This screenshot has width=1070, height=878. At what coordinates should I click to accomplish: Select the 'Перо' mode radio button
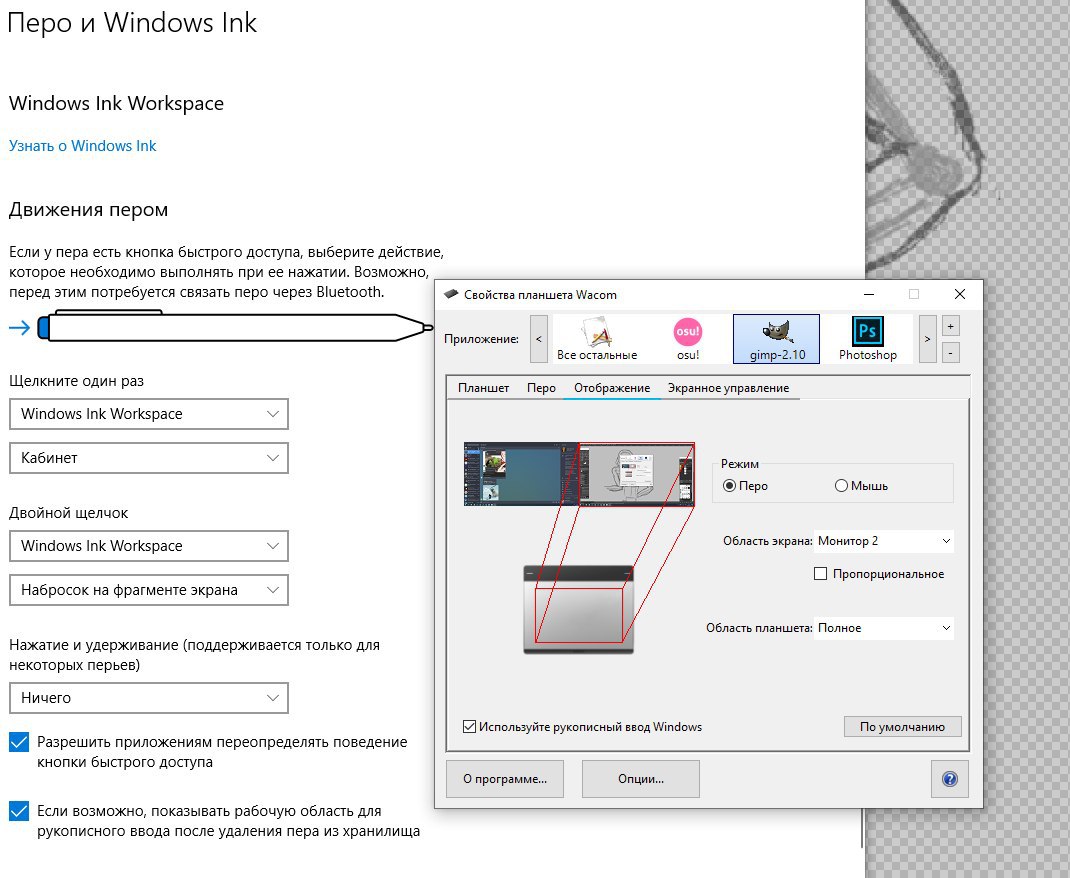coord(729,486)
